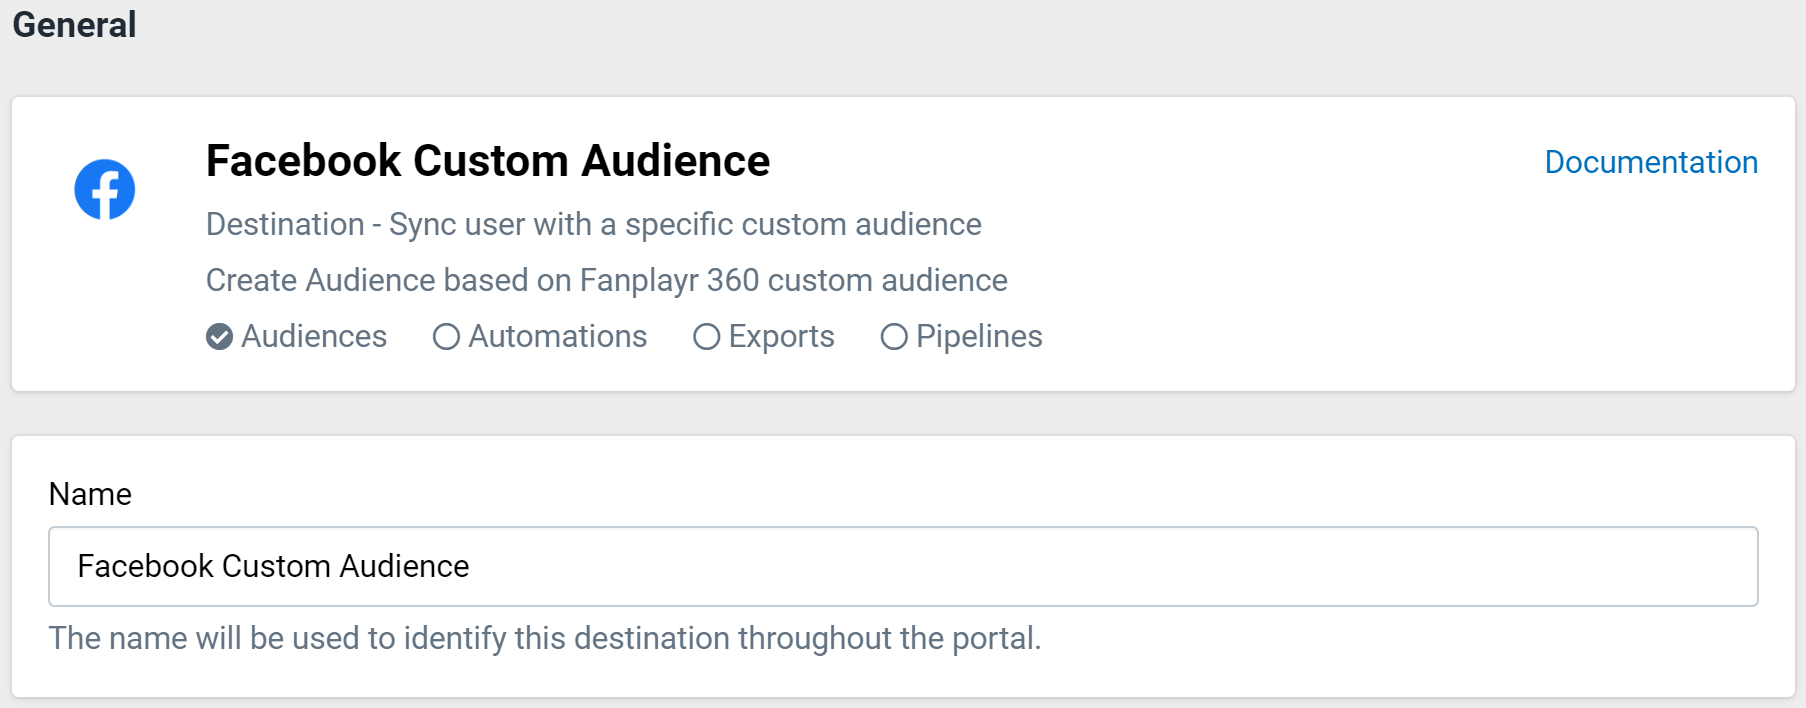This screenshot has height=708, width=1806.
Task: Select the Exports option
Action: [764, 337]
